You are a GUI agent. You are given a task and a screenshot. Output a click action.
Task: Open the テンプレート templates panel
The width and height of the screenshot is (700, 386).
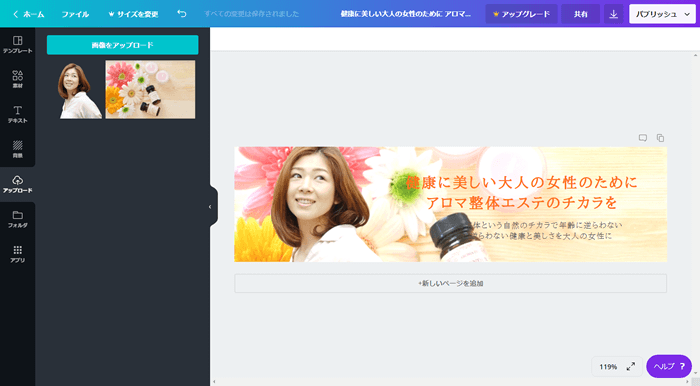[x=17, y=45]
